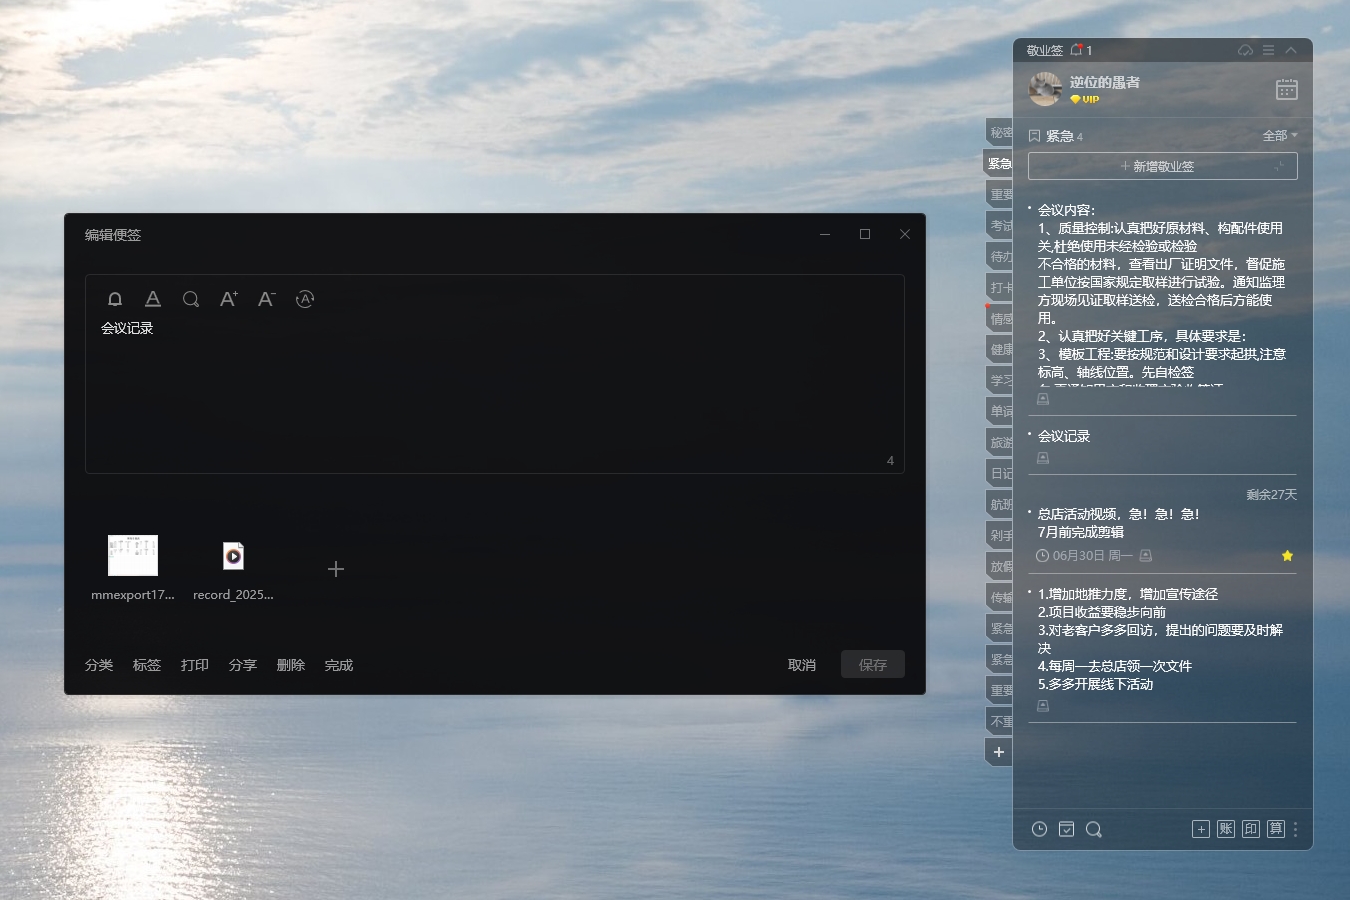
Task: Switch to the 旅游 category tab
Action: tap(1000, 442)
